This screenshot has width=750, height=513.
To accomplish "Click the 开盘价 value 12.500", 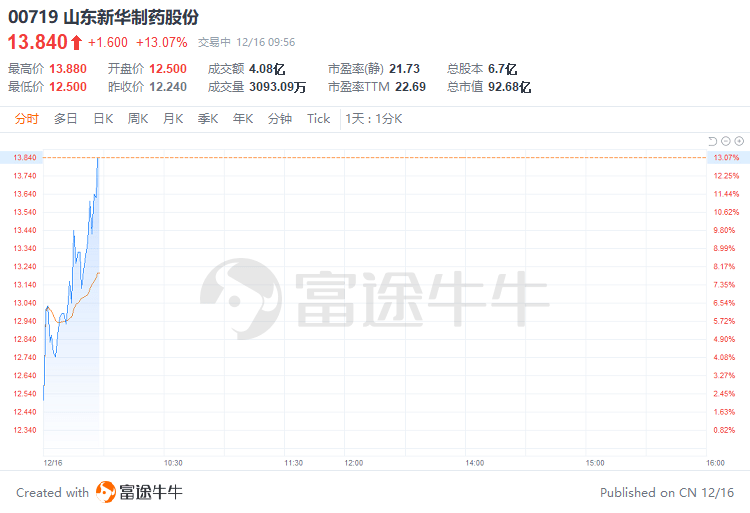I will [x=168, y=69].
